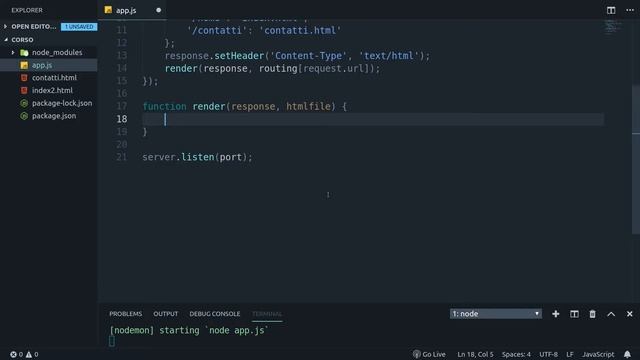Click the index2.html file icon
The height and width of the screenshot is (360, 640).
[24, 90]
